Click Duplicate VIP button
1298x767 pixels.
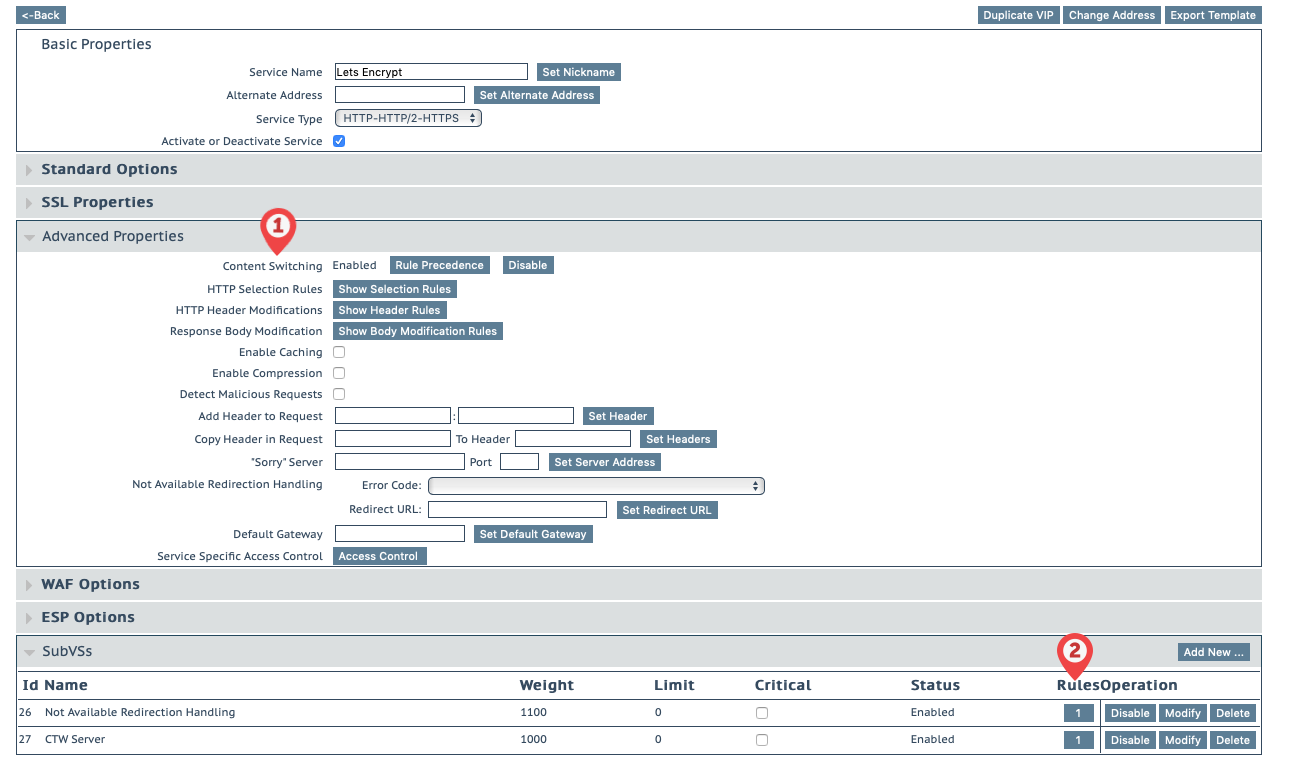[x=1018, y=15]
